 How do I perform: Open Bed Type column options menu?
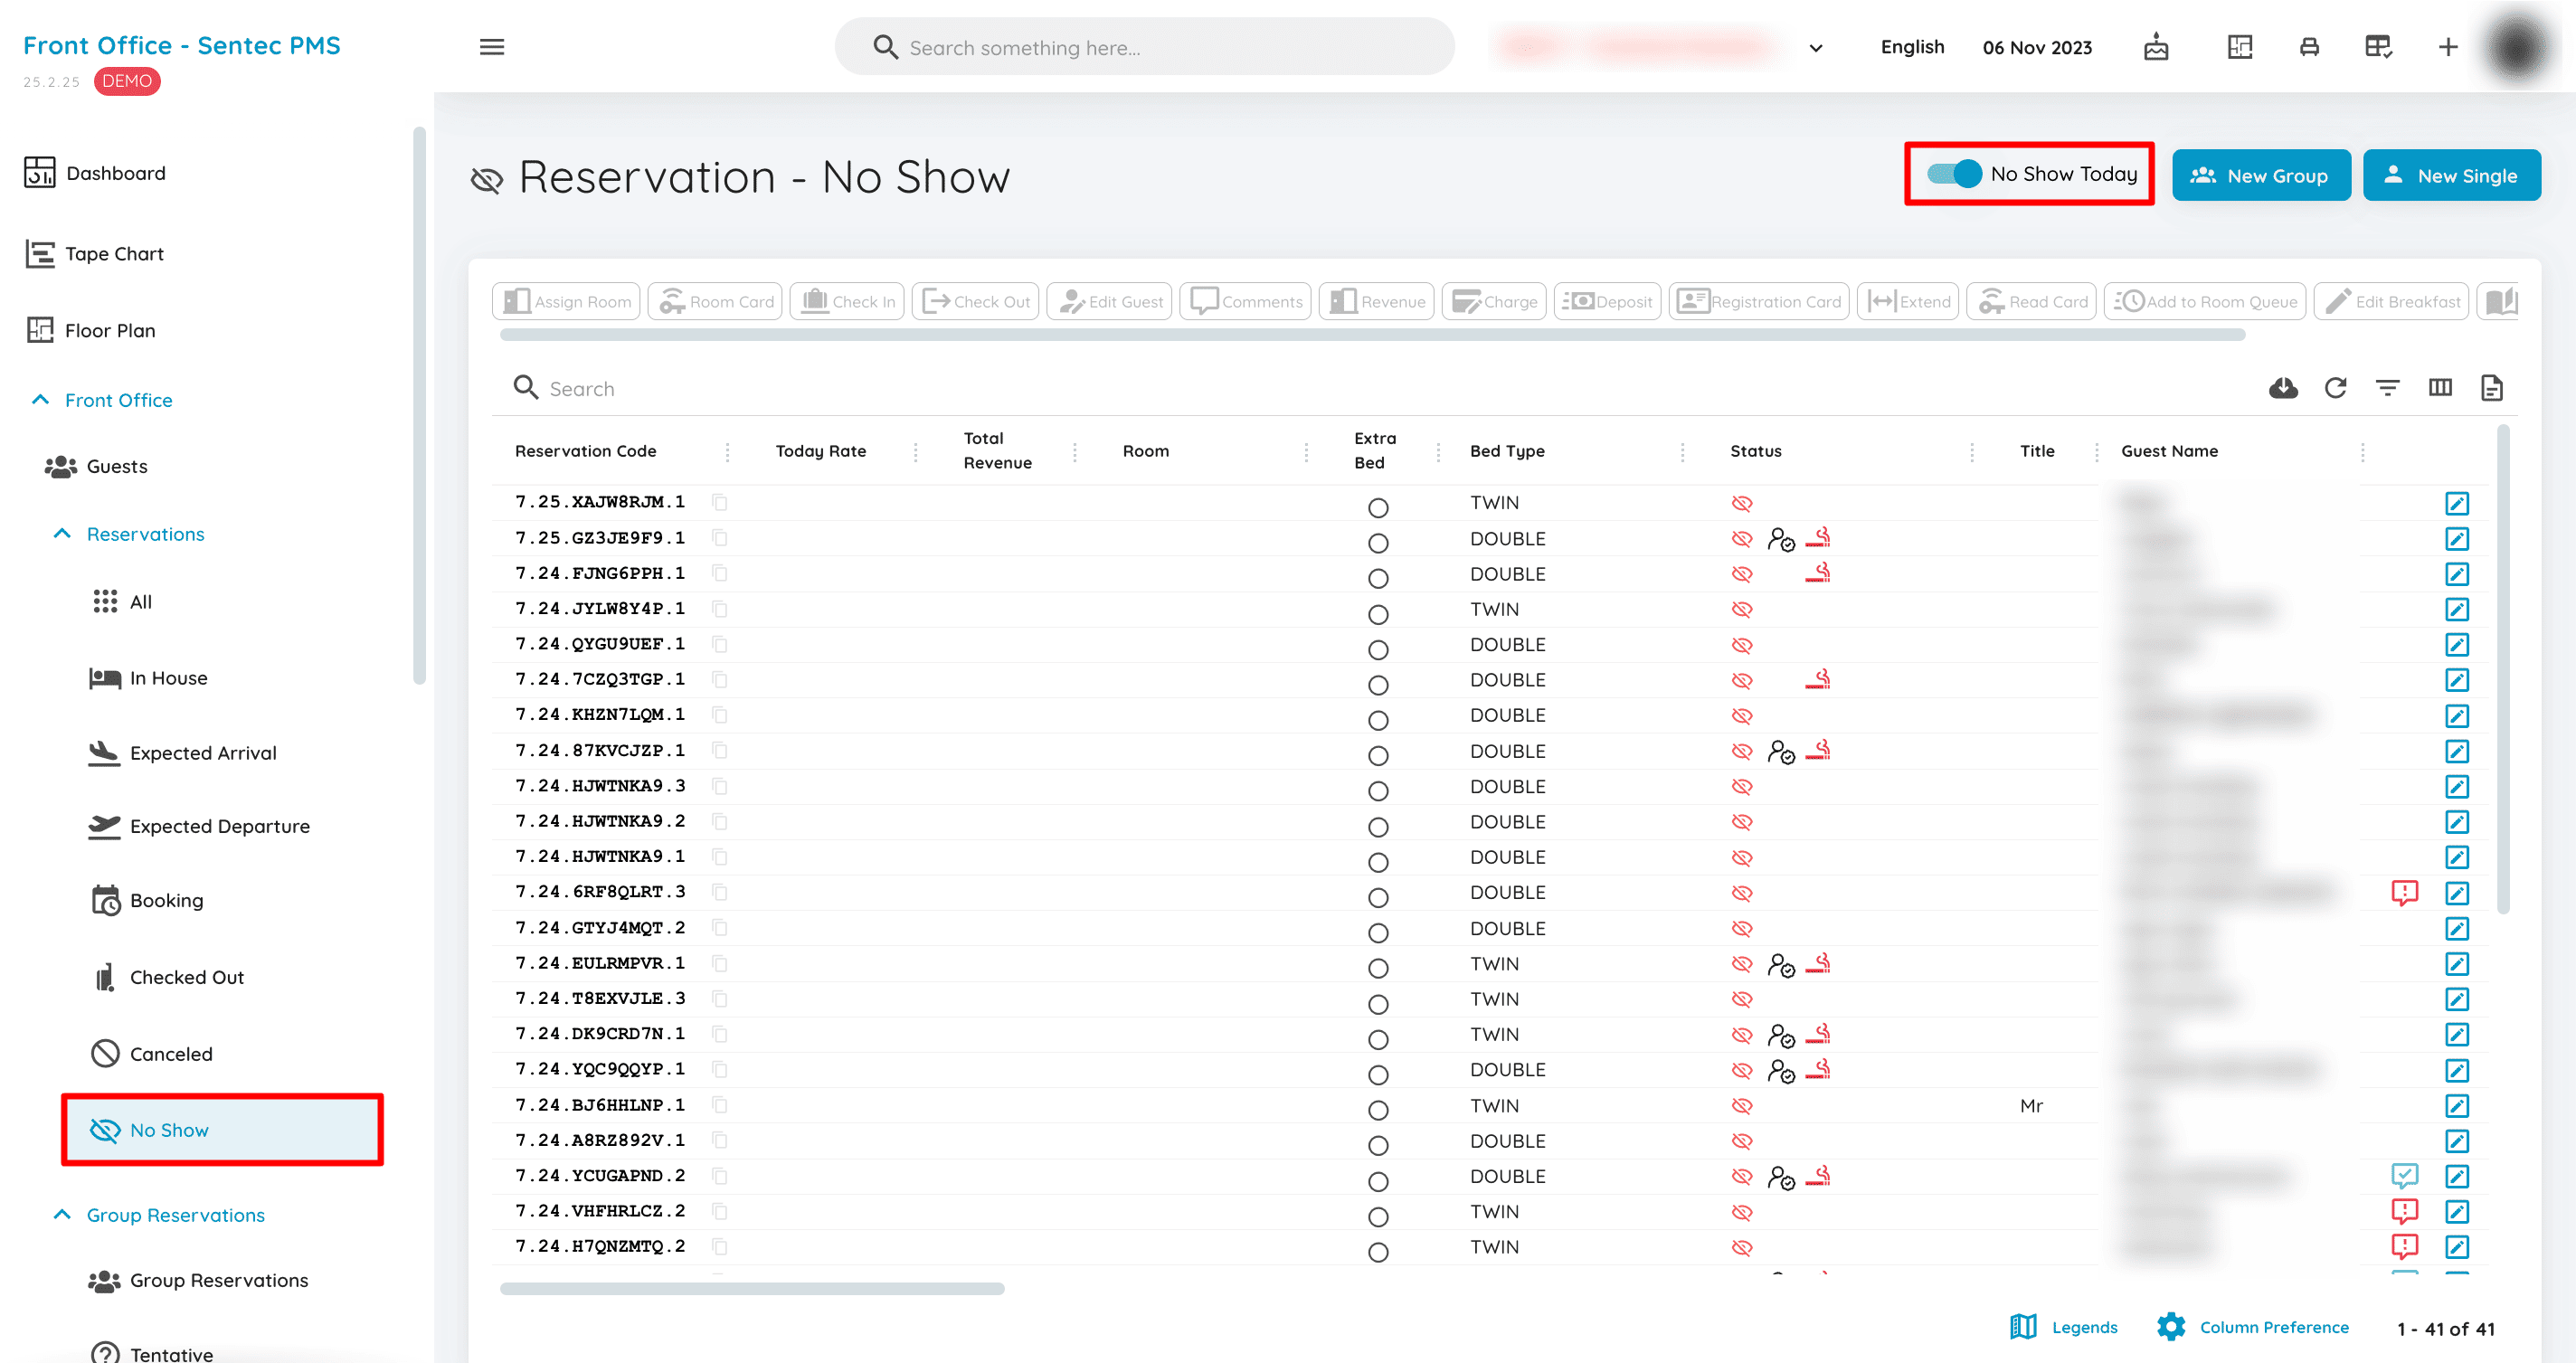1682,452
